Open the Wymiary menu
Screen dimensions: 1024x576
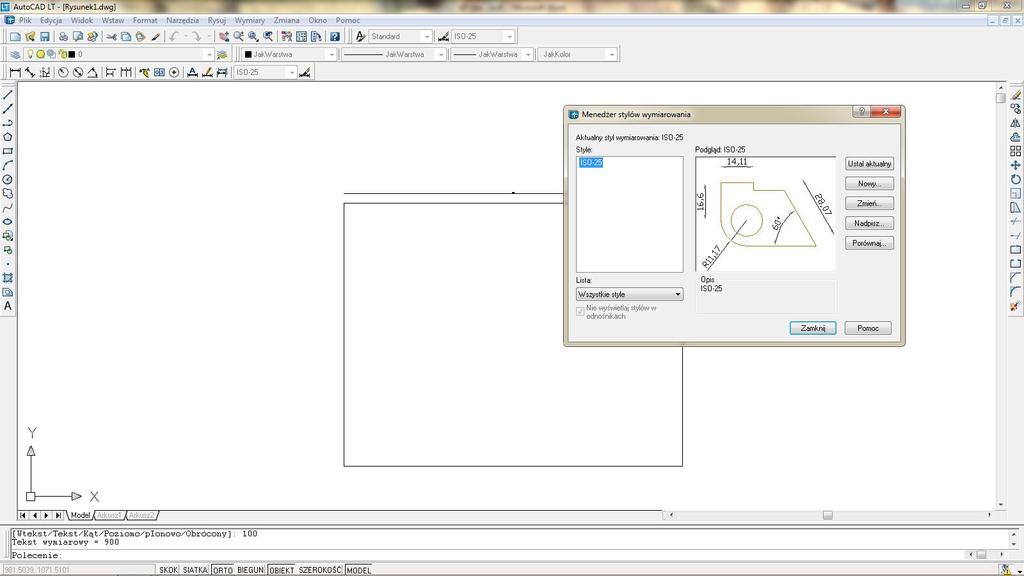[249, 20]
